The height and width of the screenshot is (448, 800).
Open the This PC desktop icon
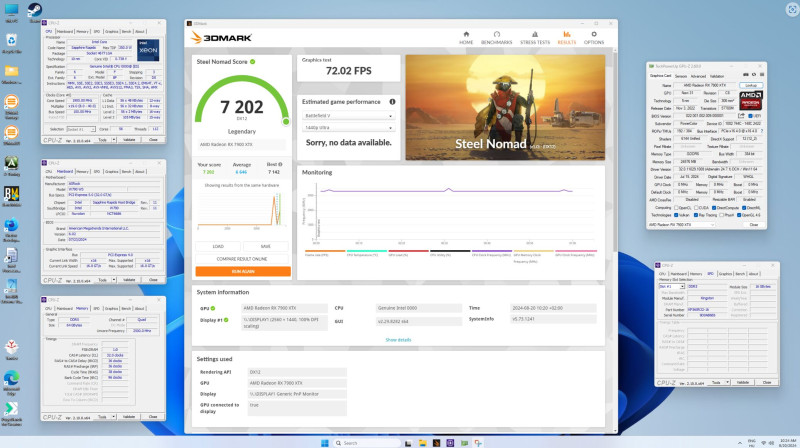tap(11, 10)
